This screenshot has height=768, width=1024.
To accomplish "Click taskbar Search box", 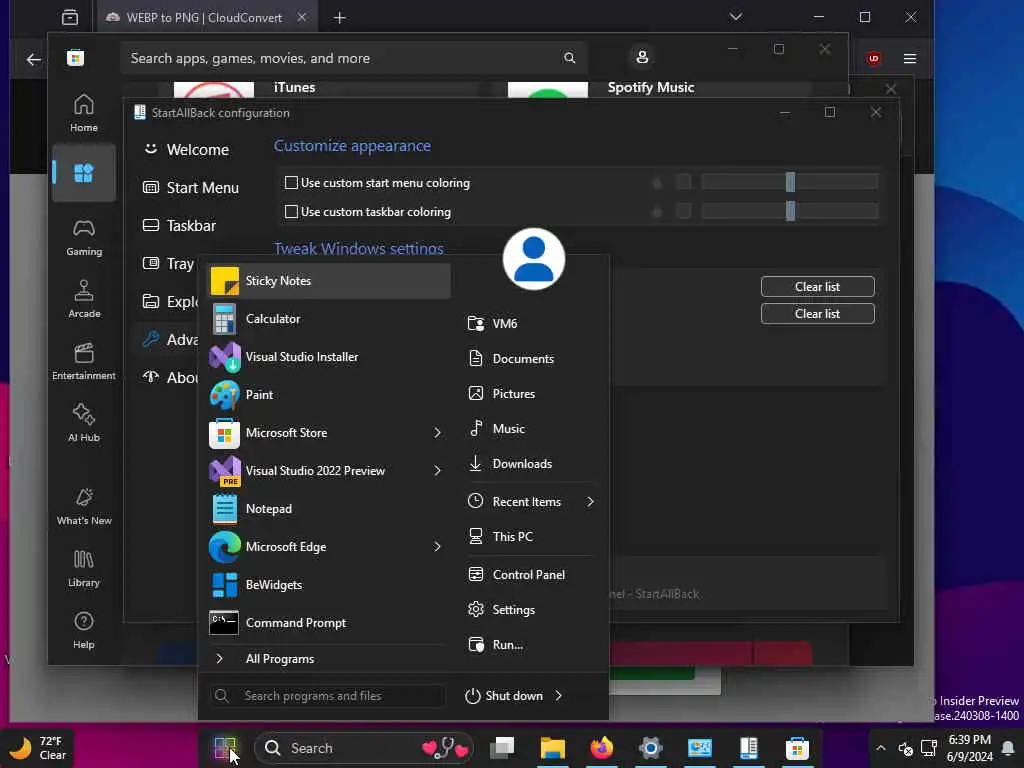I will [x=363, y=748].
